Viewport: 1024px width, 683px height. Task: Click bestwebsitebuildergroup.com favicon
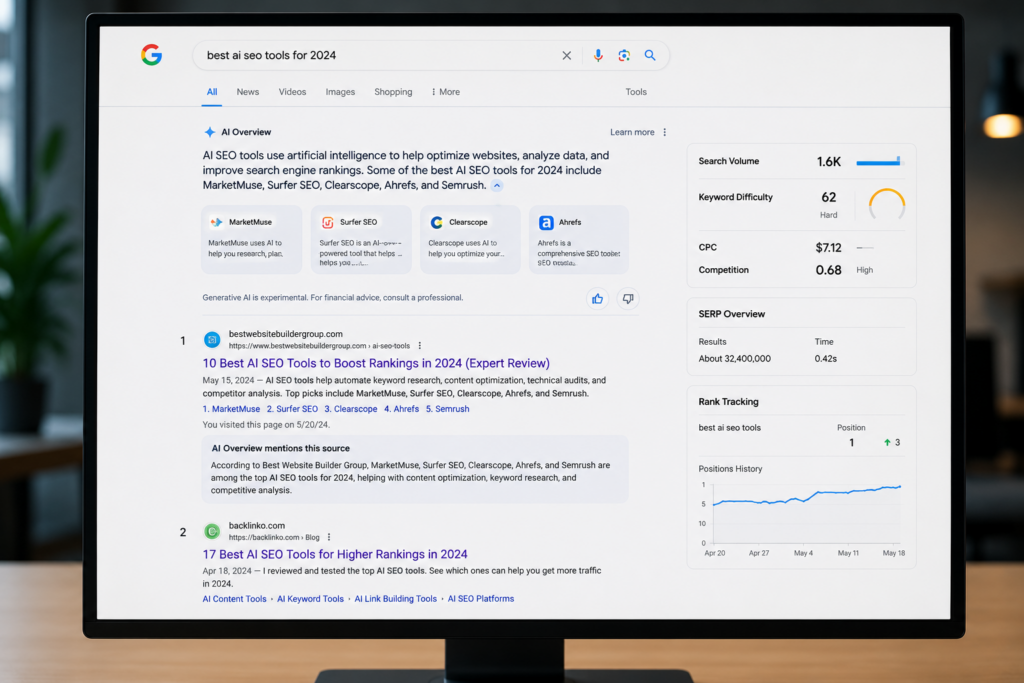212,340
